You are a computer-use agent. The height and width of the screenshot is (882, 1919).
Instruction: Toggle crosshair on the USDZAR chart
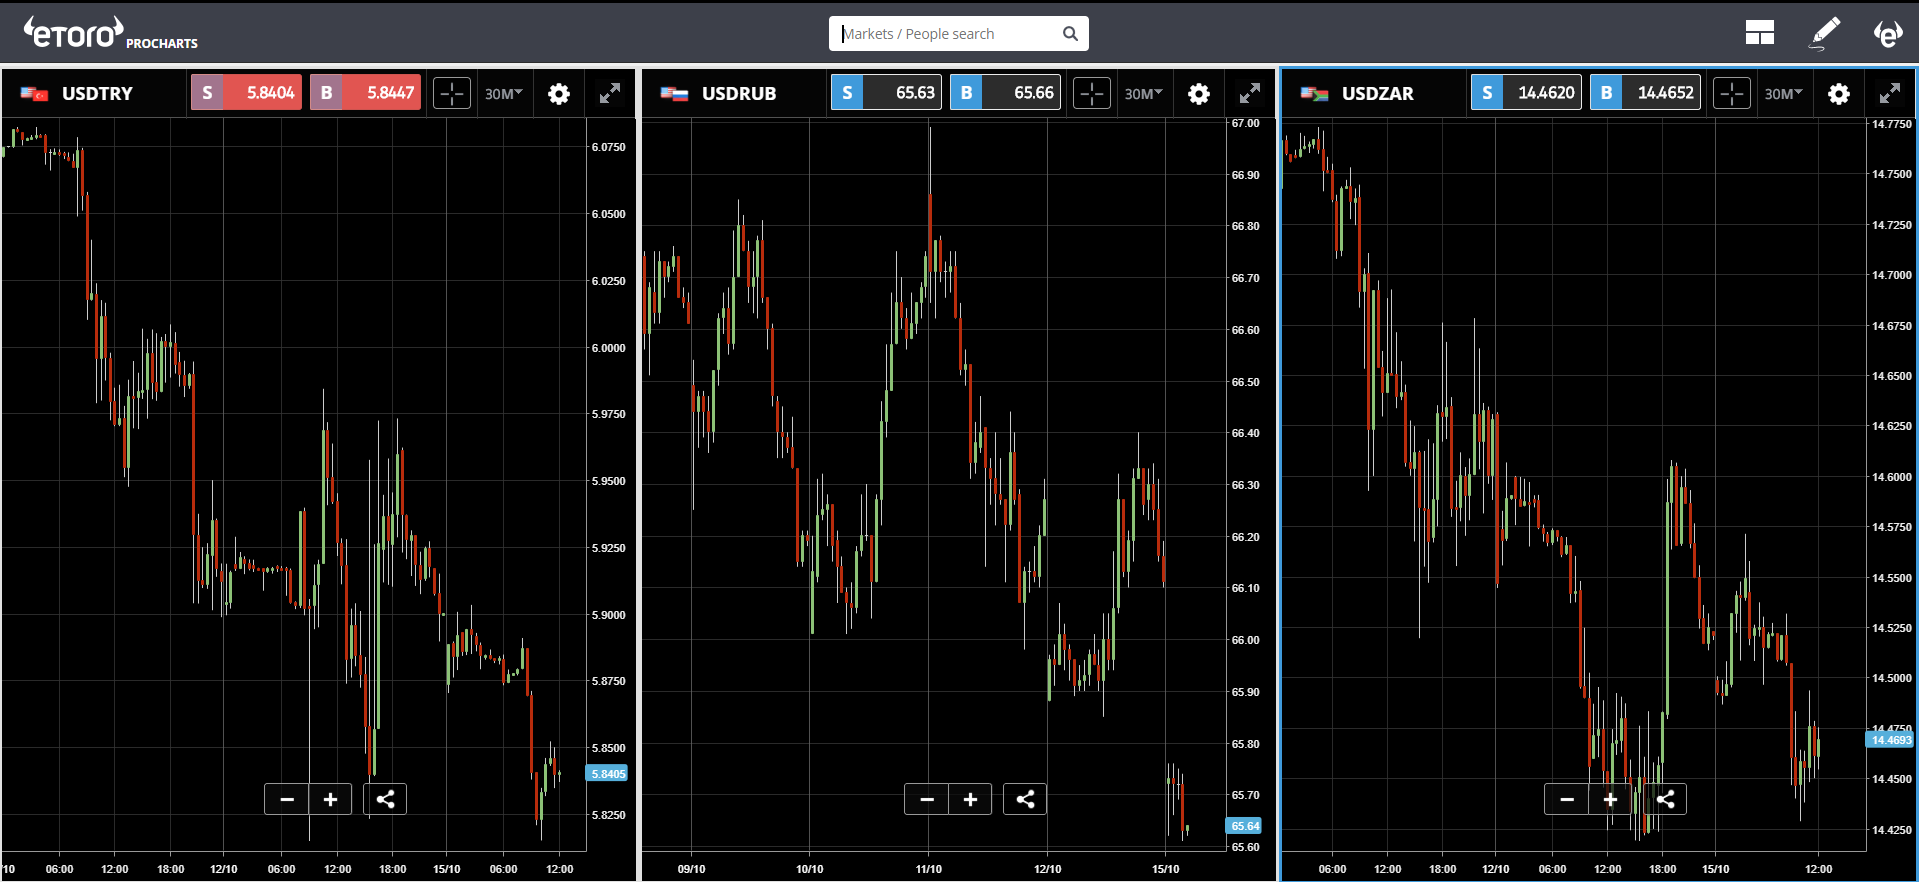click(x=1732, y=94)
